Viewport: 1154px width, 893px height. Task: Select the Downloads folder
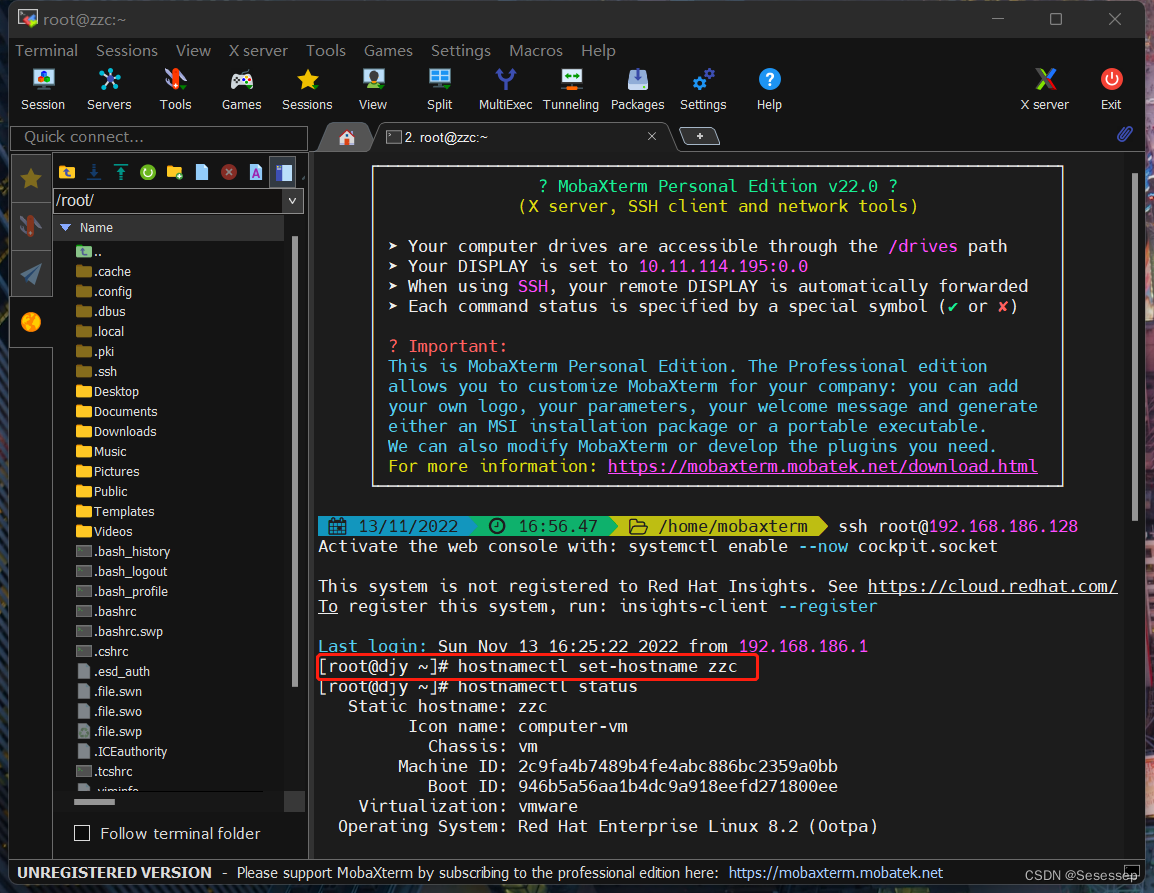point(116,431)
